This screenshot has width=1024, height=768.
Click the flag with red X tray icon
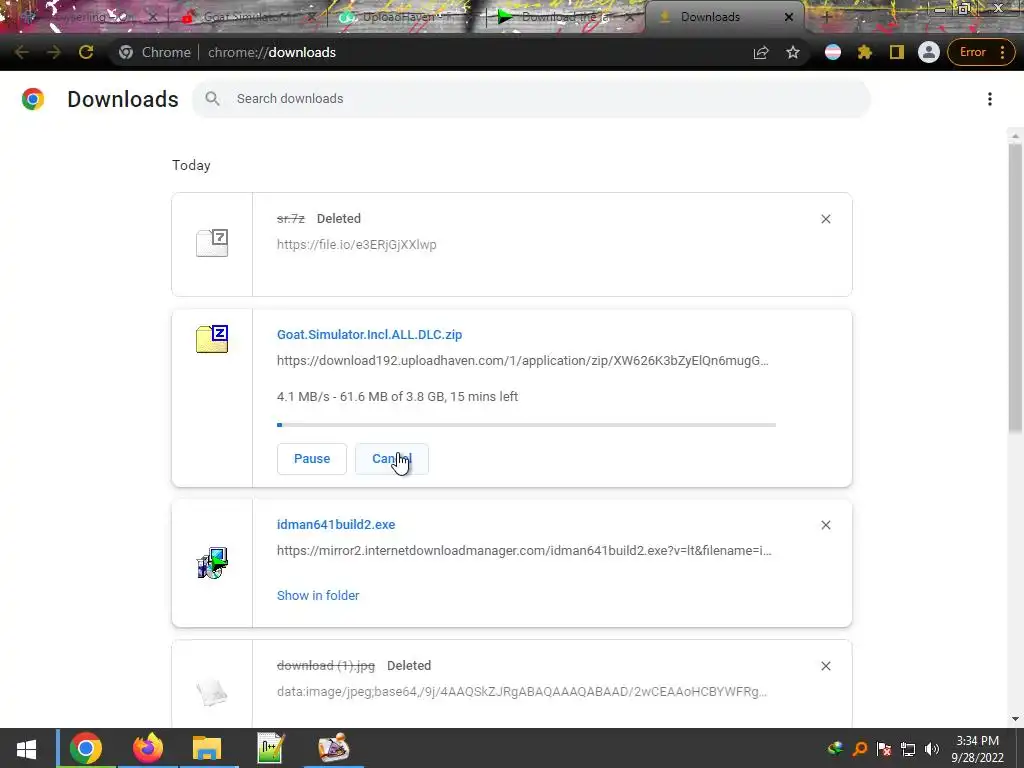pos(884,749)
